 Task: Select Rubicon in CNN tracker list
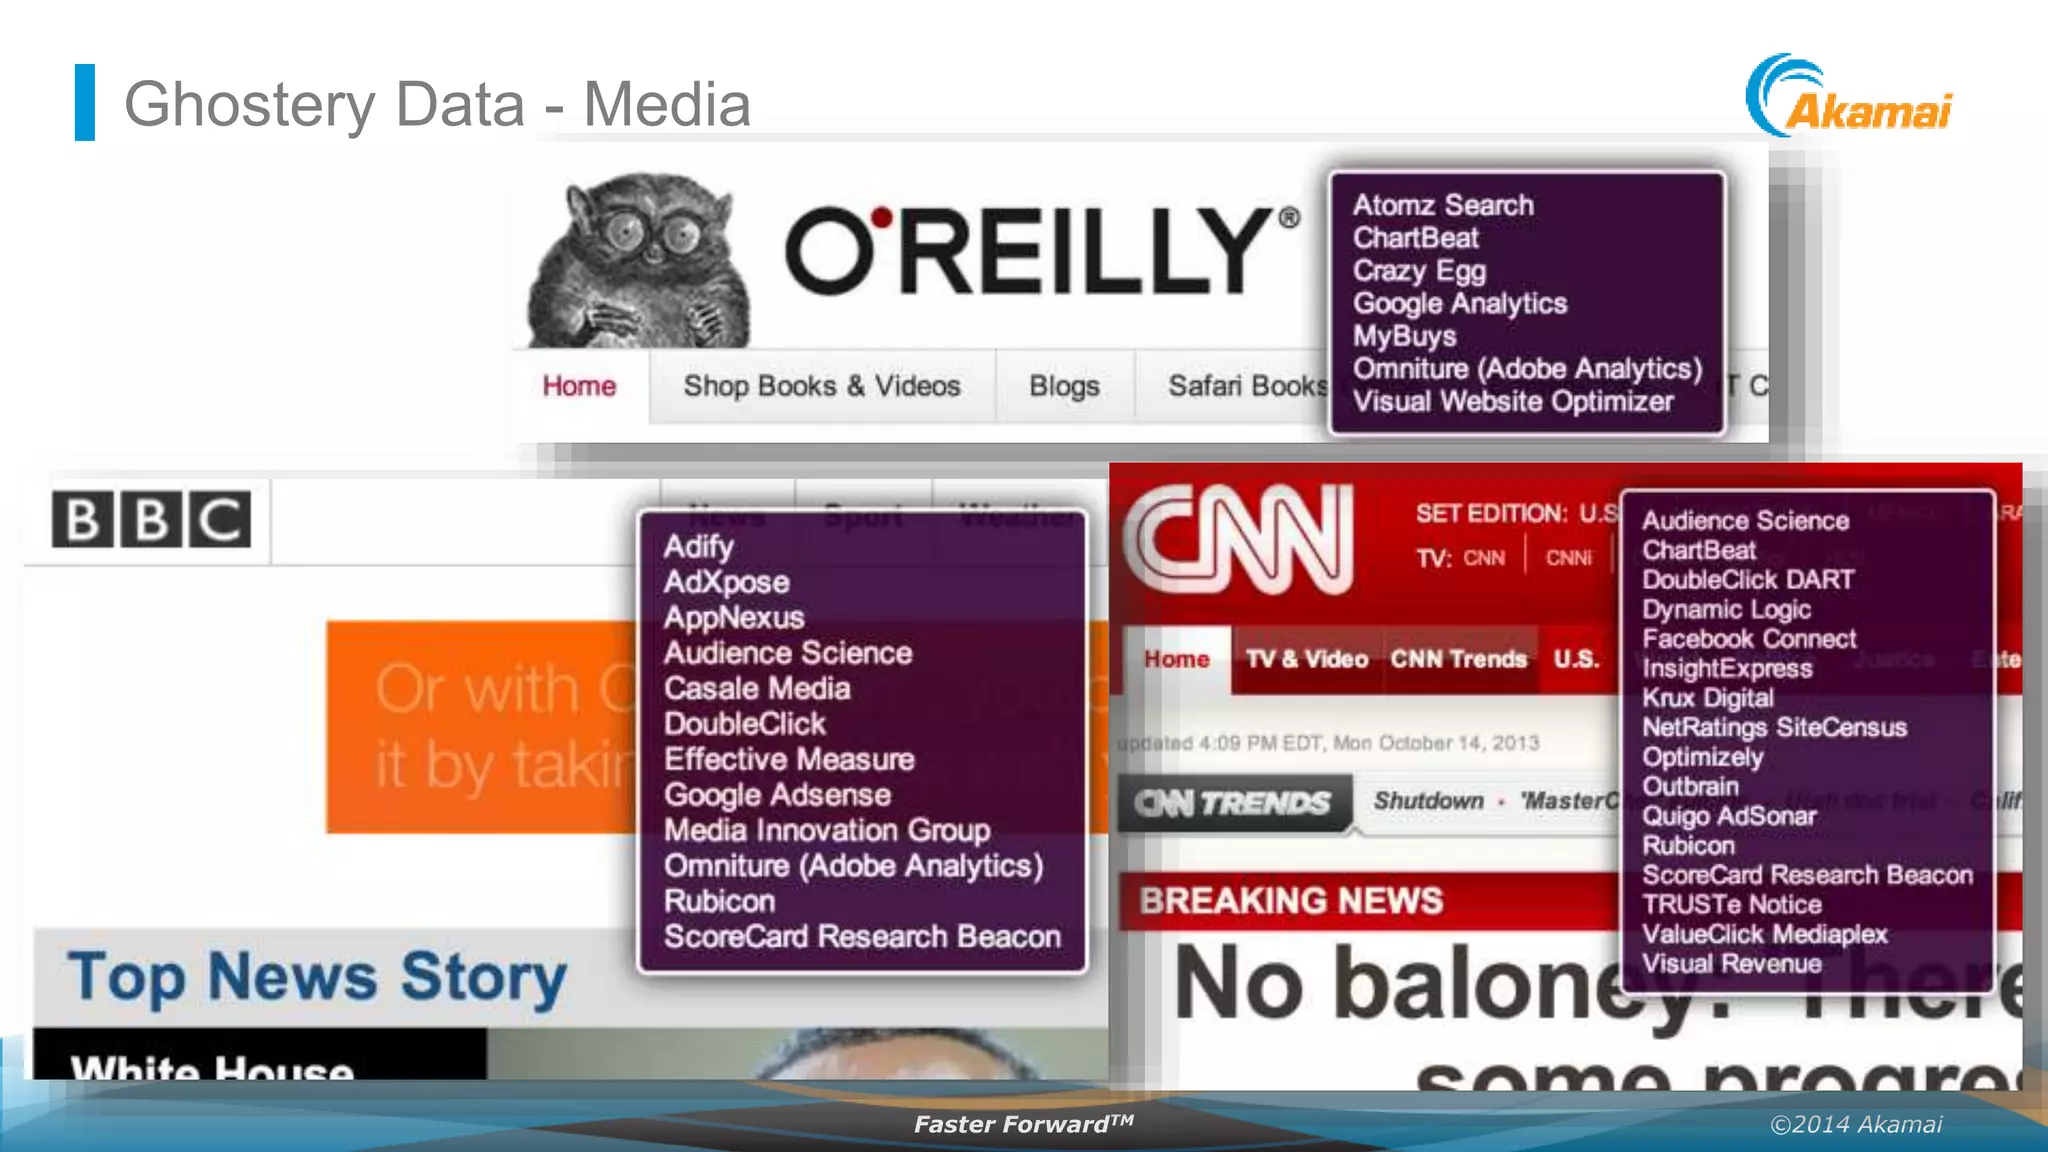1688,846
